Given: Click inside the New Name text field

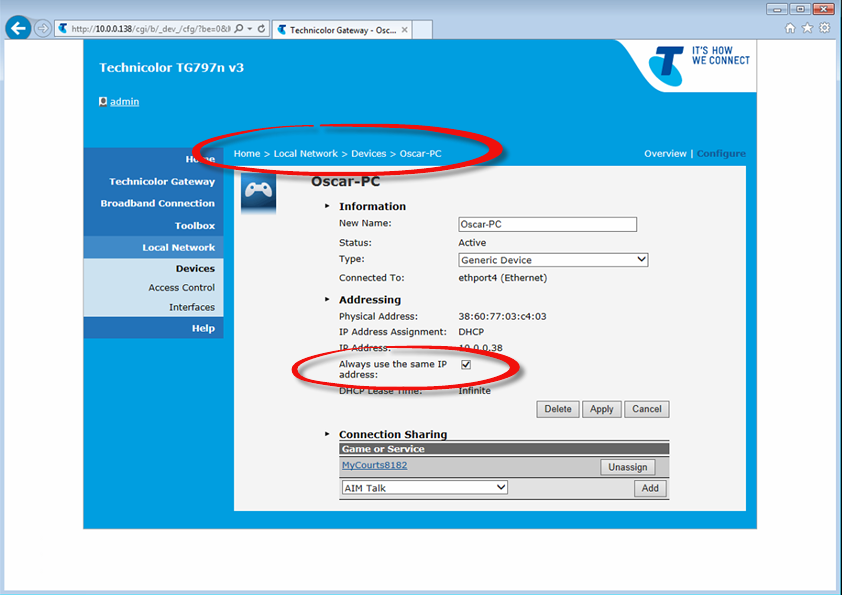Looking at the screenshot, I should [547, 224].
